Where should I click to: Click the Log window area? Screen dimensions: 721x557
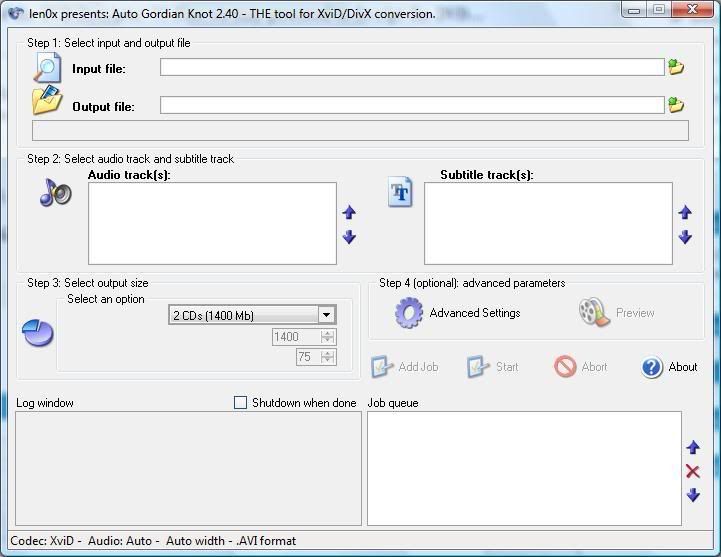pyautogui.click(x=189, y=468)
